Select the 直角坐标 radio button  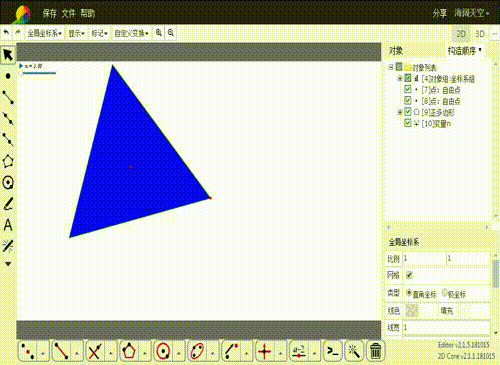click(409, 293)
